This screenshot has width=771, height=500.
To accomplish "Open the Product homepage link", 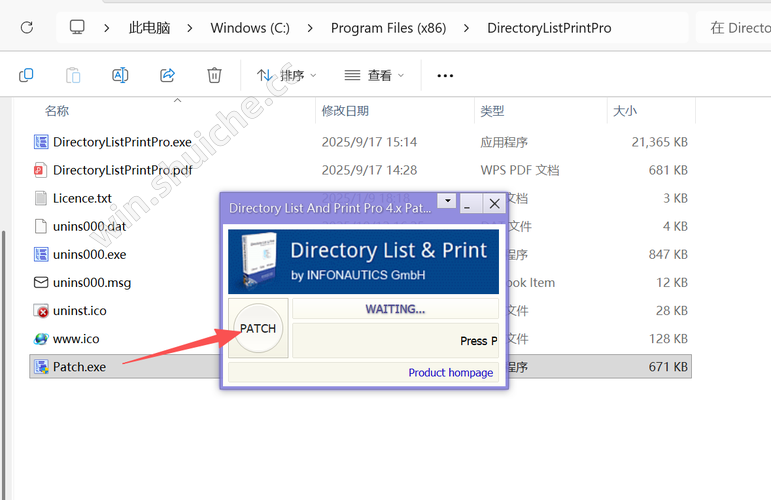I will click(450, 373).
